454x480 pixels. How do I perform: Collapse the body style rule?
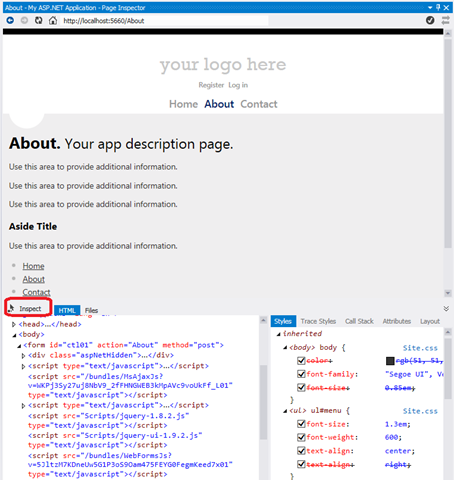pos(285,348)
